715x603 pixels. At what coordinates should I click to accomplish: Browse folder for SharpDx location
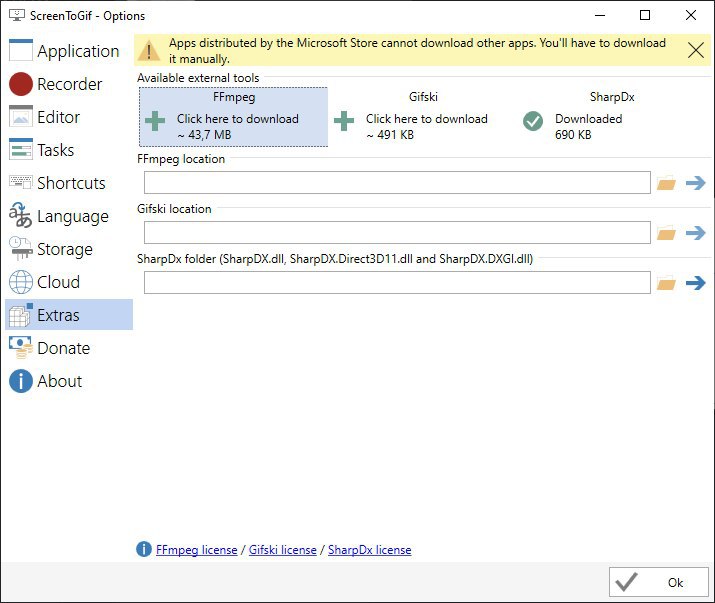click(666, 283)
